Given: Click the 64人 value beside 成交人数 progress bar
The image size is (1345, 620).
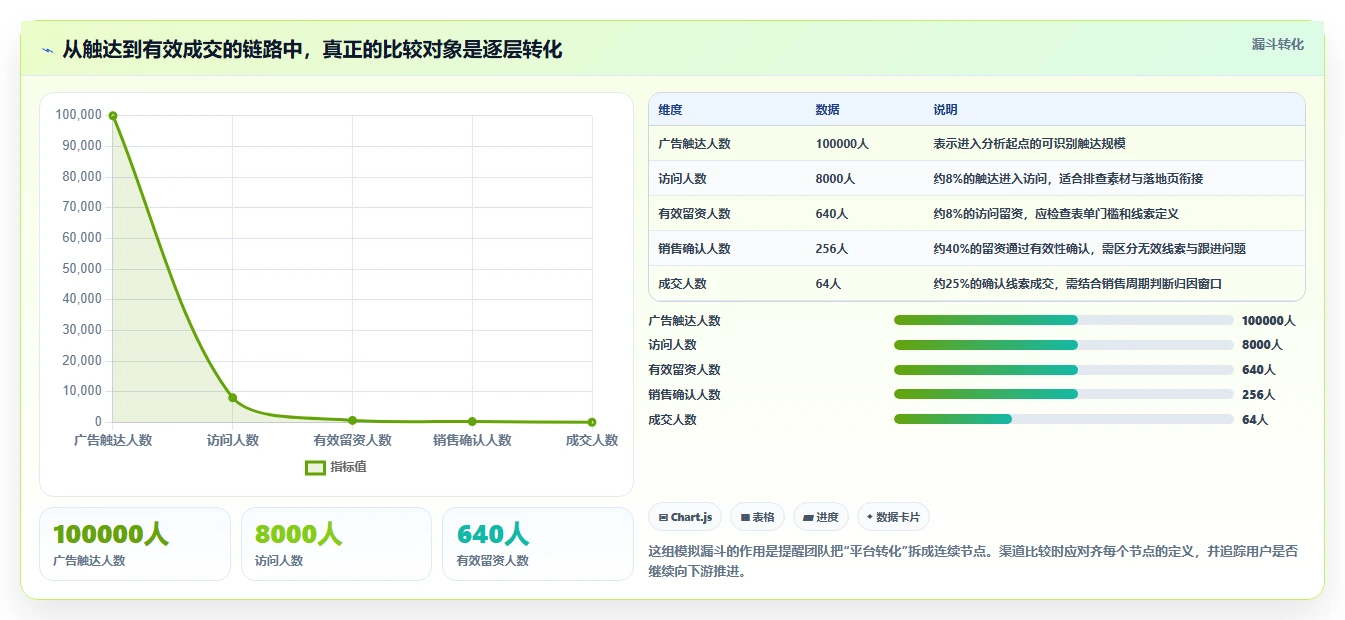Looking at the screenshot, I should [1255, 420].
